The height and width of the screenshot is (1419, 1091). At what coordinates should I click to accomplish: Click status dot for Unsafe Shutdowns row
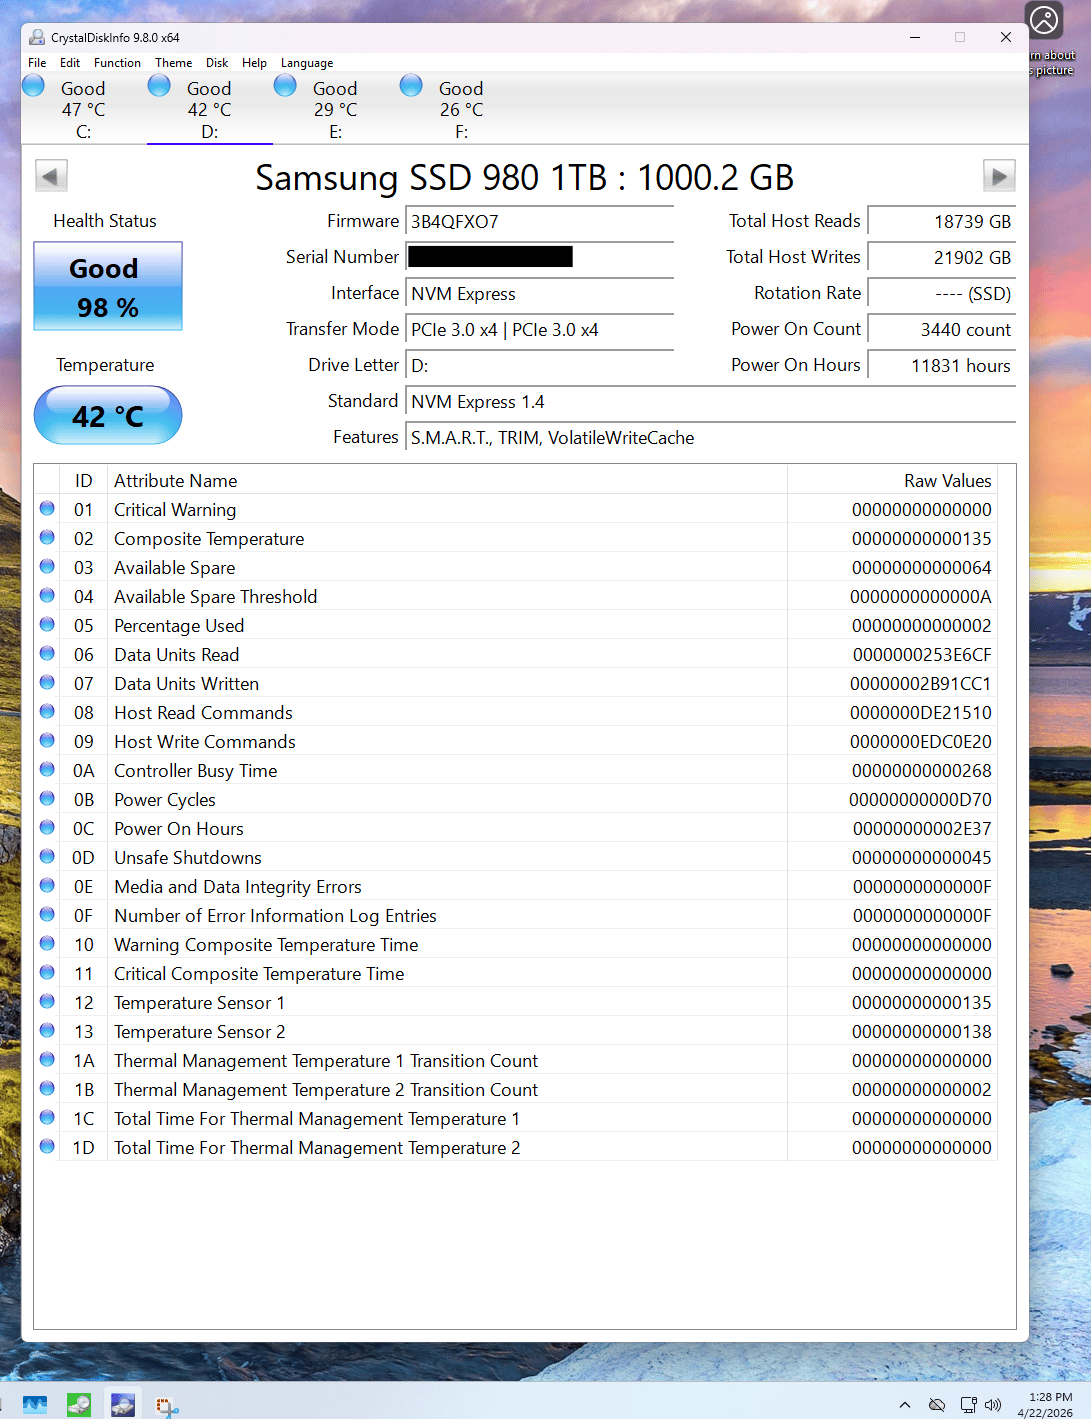click(47, 857)
